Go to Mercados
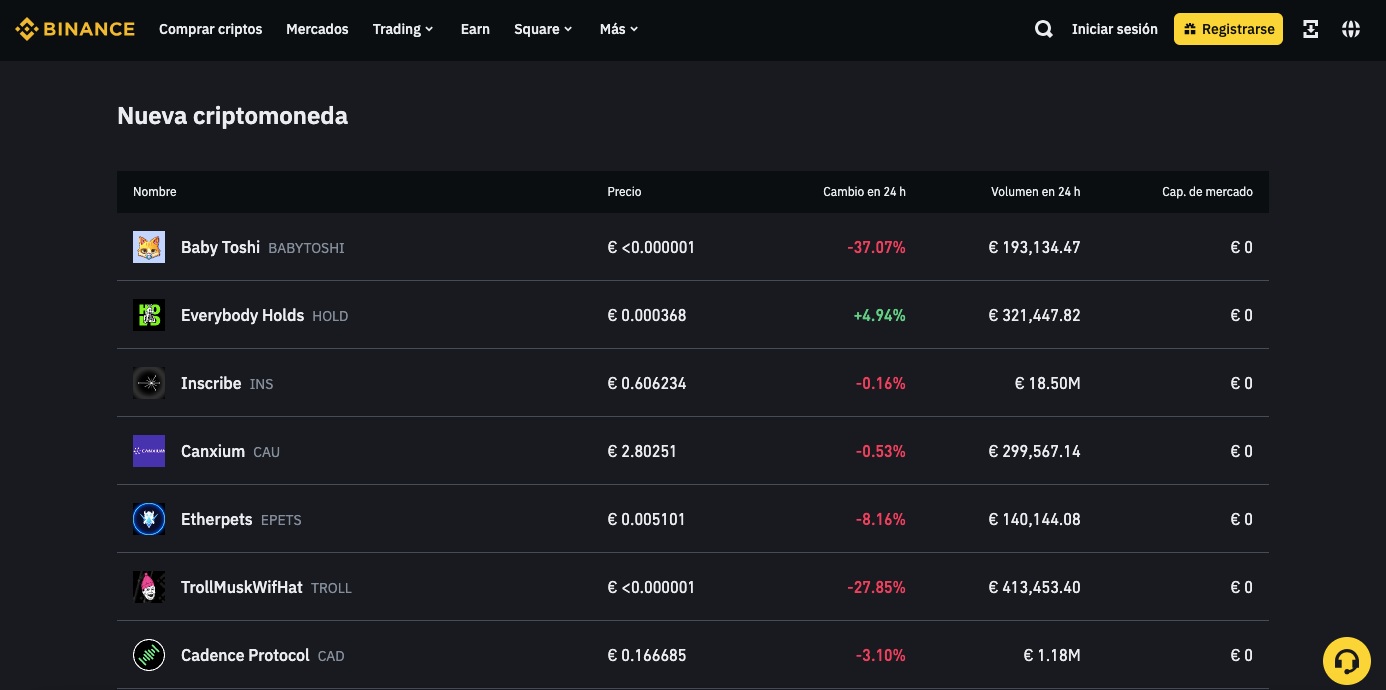 tap(317, 29)
